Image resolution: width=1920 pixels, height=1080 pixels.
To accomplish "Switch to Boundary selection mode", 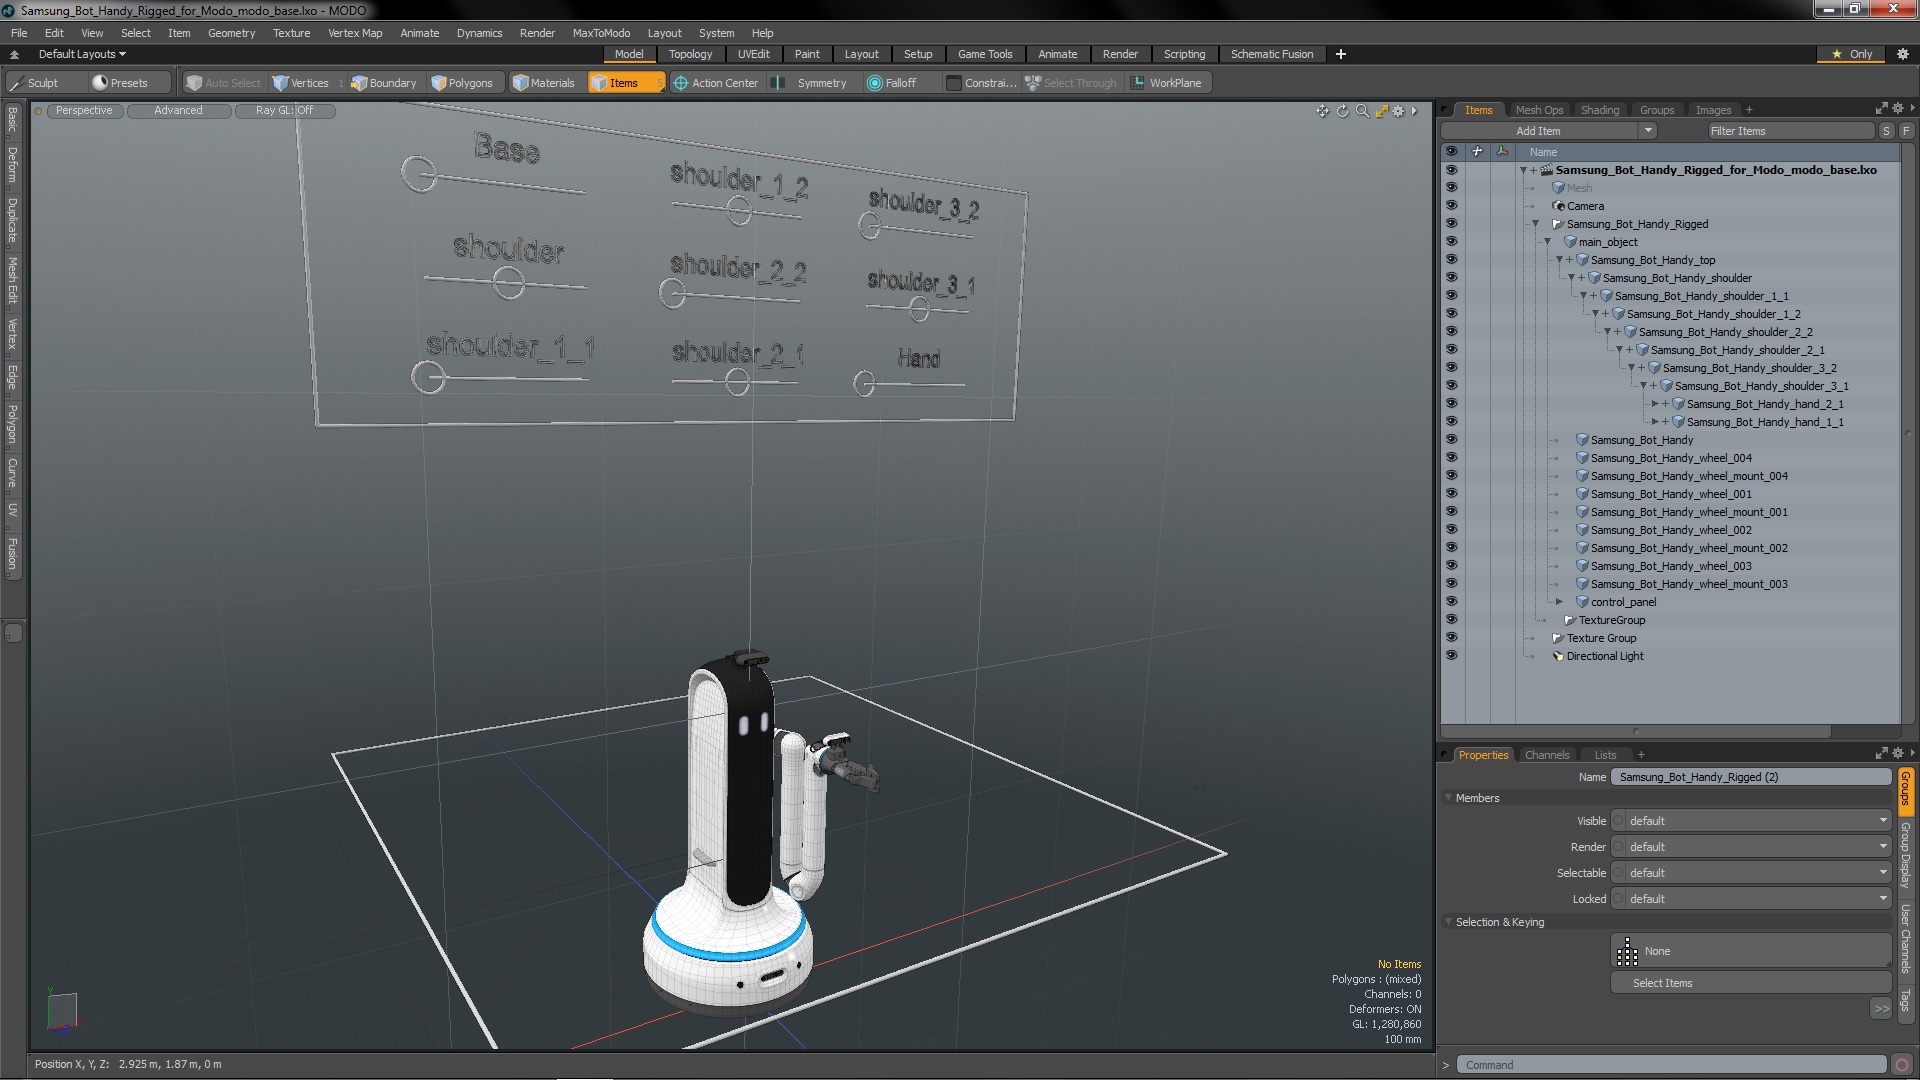I will (x=383, y=83).
